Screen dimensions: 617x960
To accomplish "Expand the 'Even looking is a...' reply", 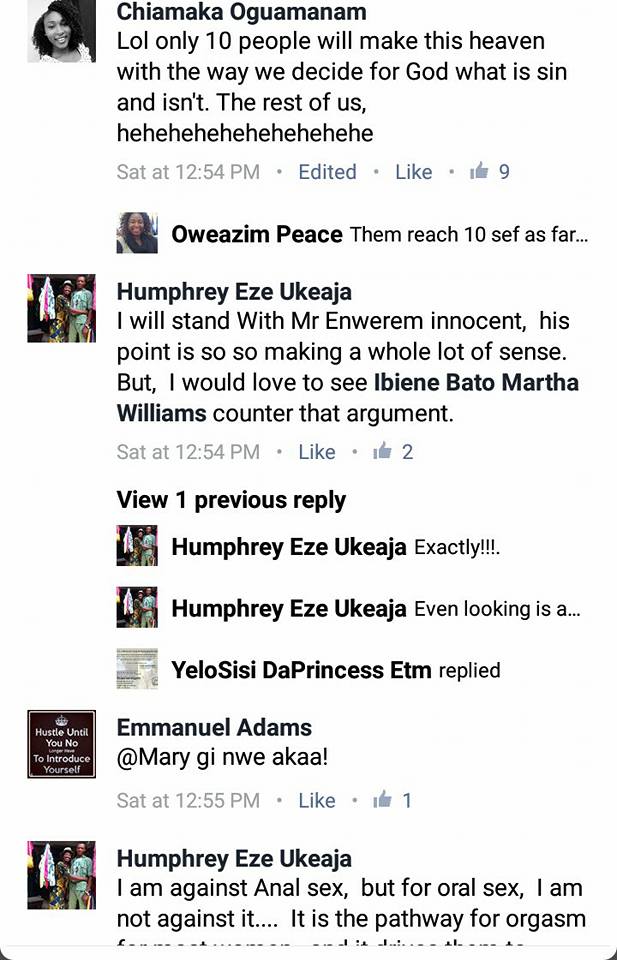I will point(497,609).
